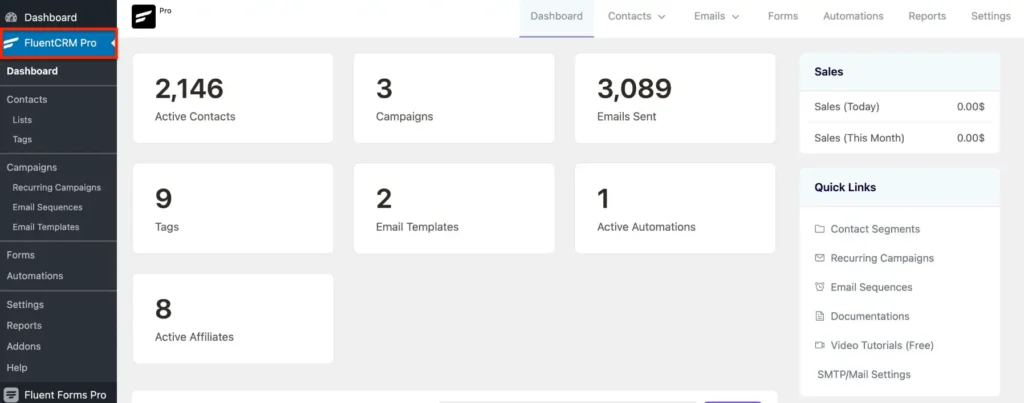1024x403 pixels.
Task: Click the FluentCRM Pro sidebar logo icon
Action: point(11,44)
